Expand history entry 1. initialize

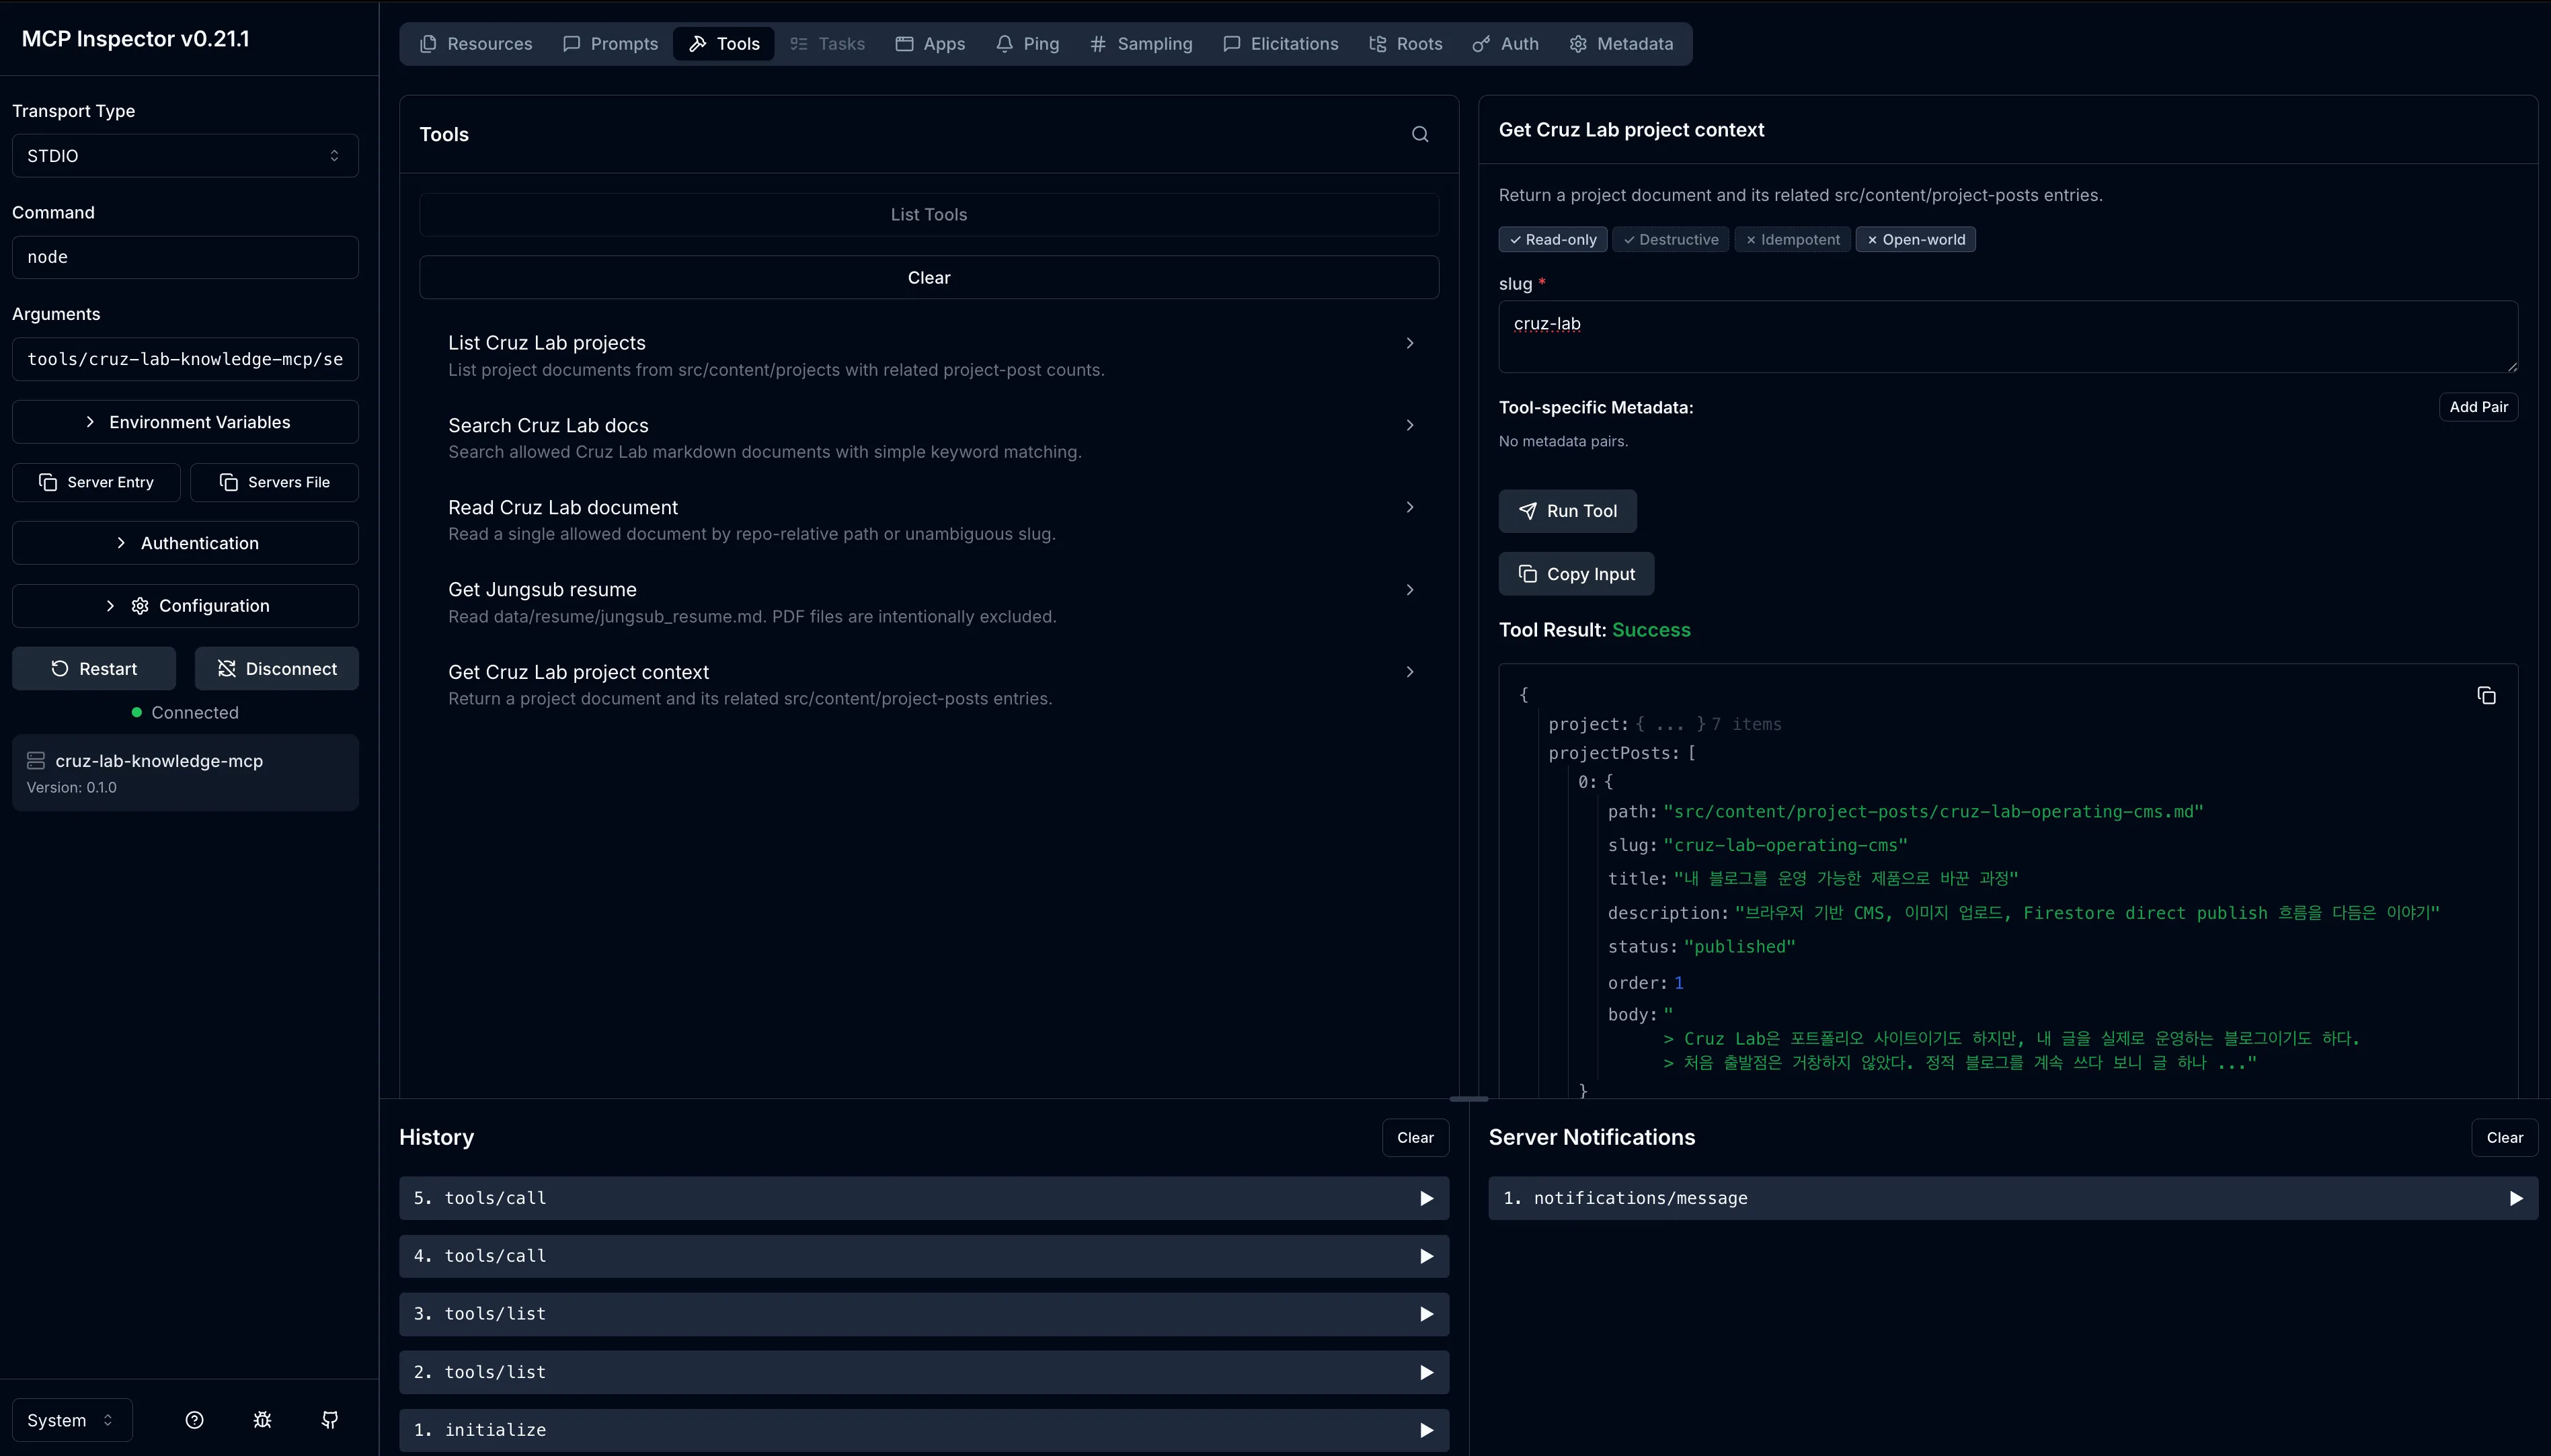pyautogui.click(x=924, y=1430)
